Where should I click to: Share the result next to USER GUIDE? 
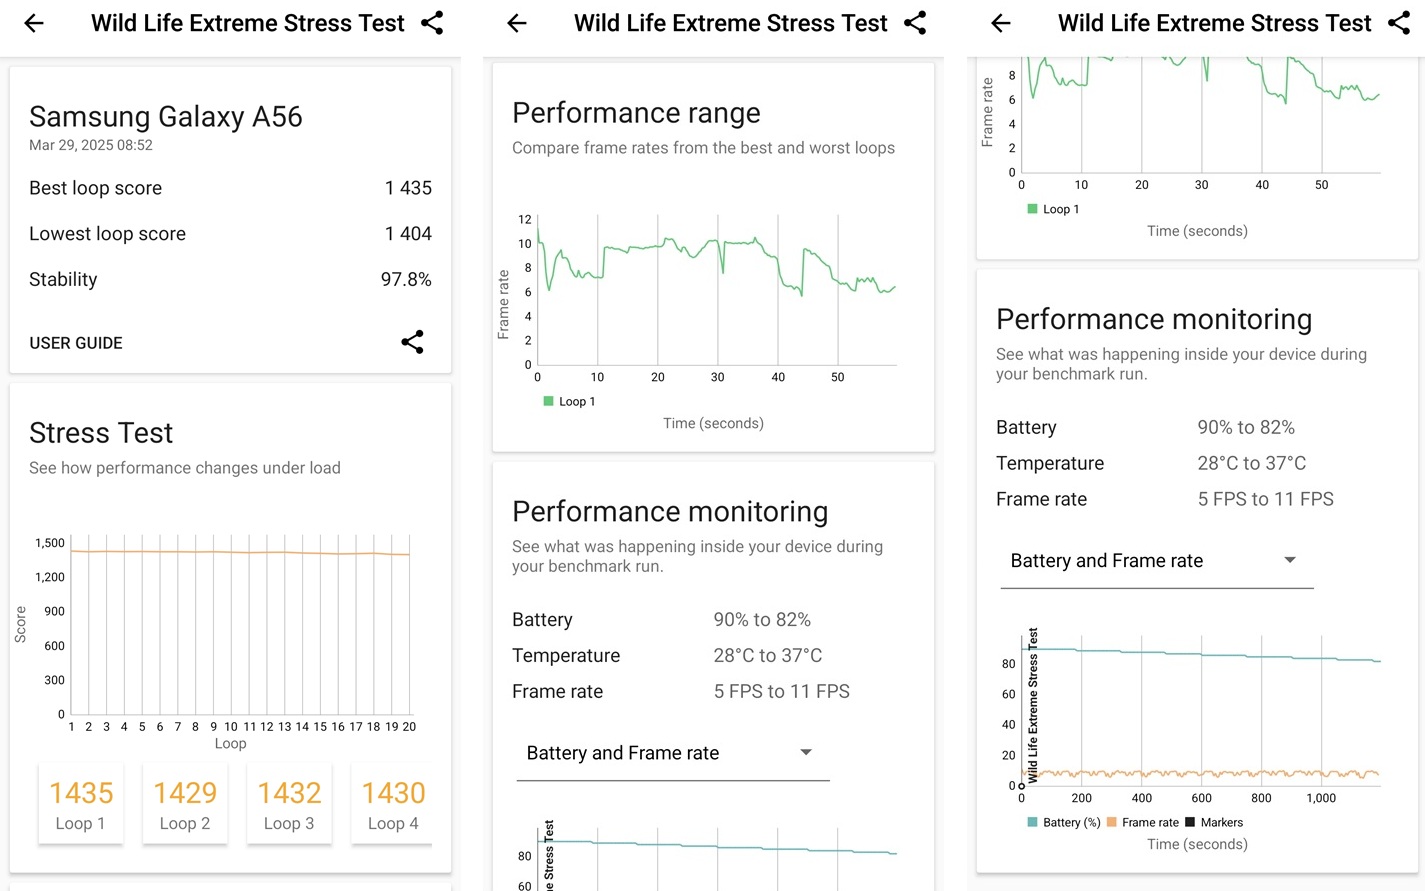(412, 342)
